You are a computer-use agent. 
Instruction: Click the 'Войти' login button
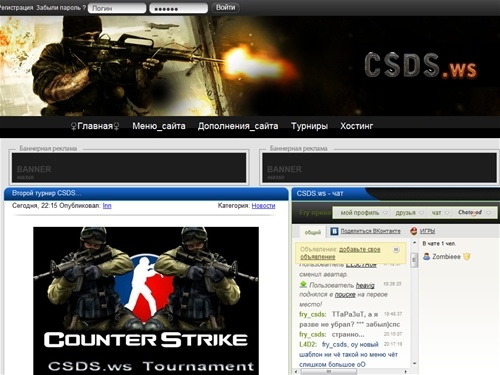(x=225, y=7)
